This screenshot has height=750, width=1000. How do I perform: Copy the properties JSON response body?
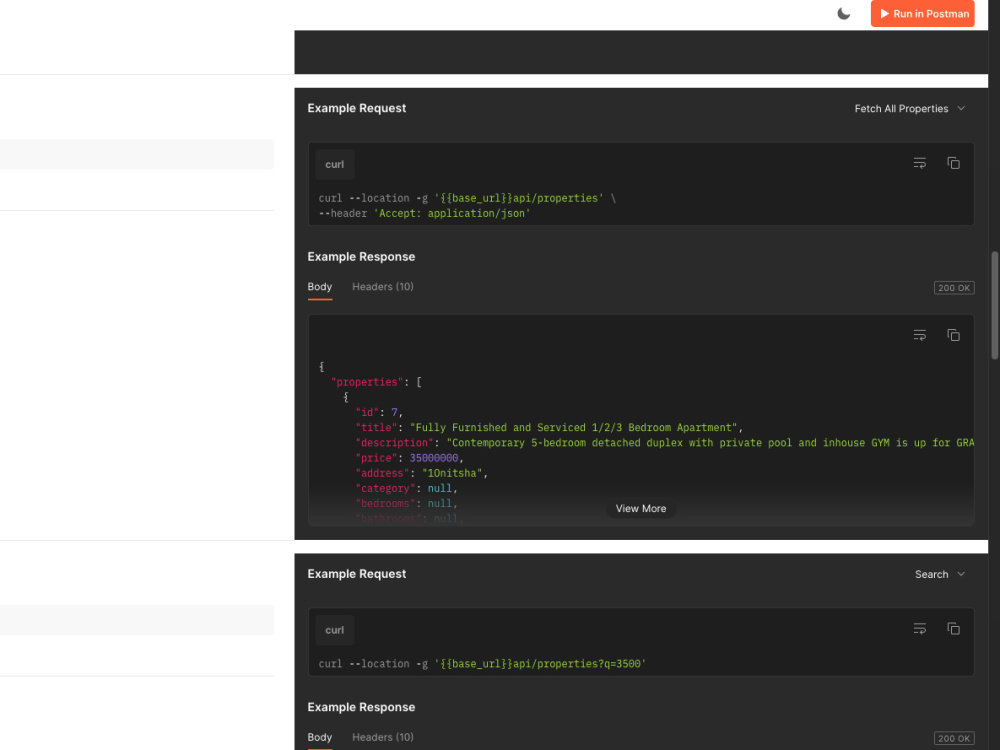click(x=953, y=335)
